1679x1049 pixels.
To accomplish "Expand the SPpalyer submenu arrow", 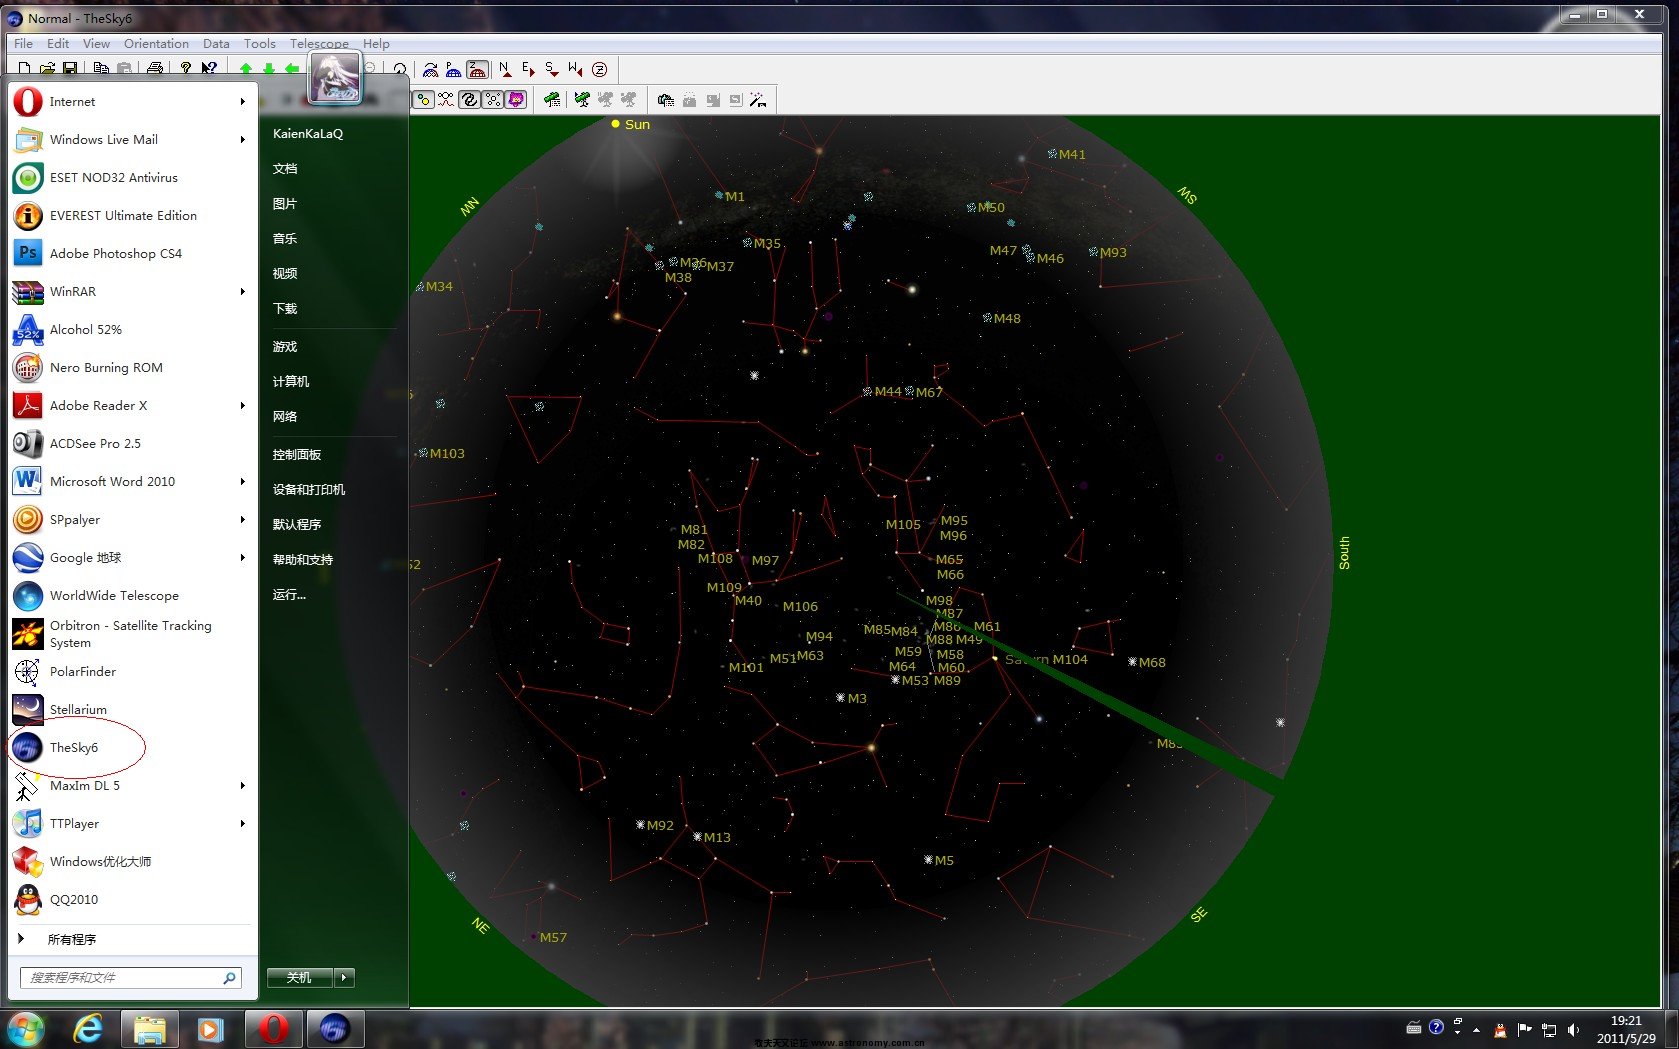I will click(x=242, y=519).
